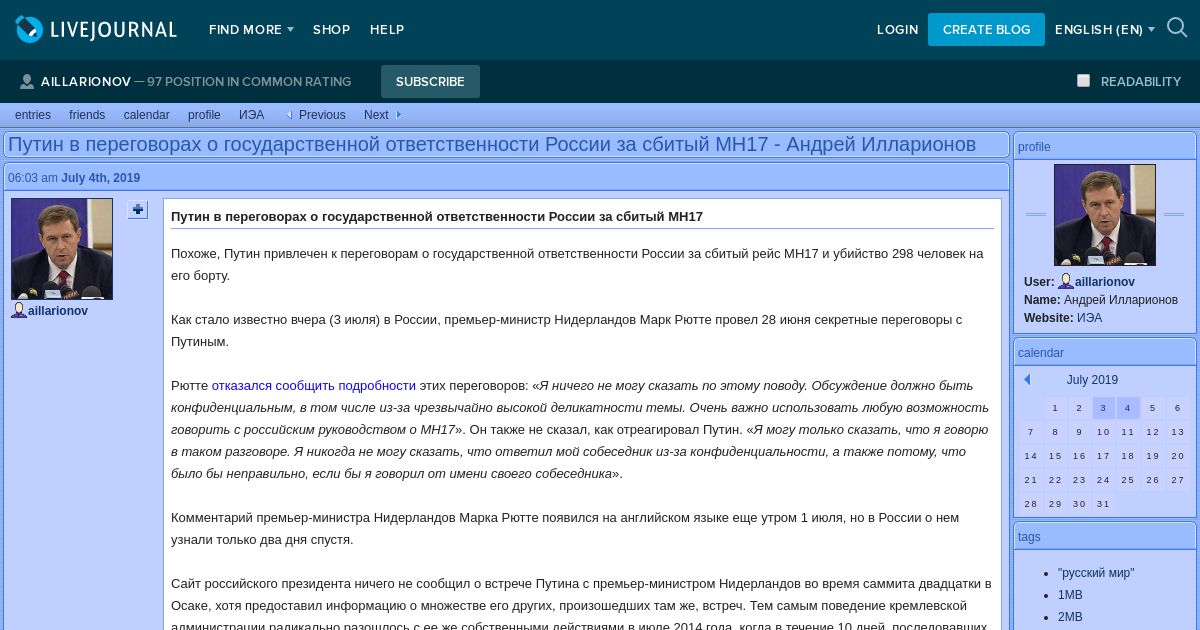Open the profile navigation link

point(204,115)
